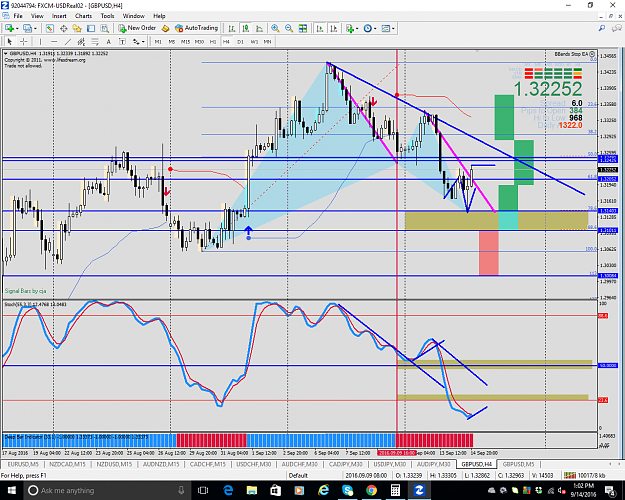Click the MetaEditor book icon

165,28
